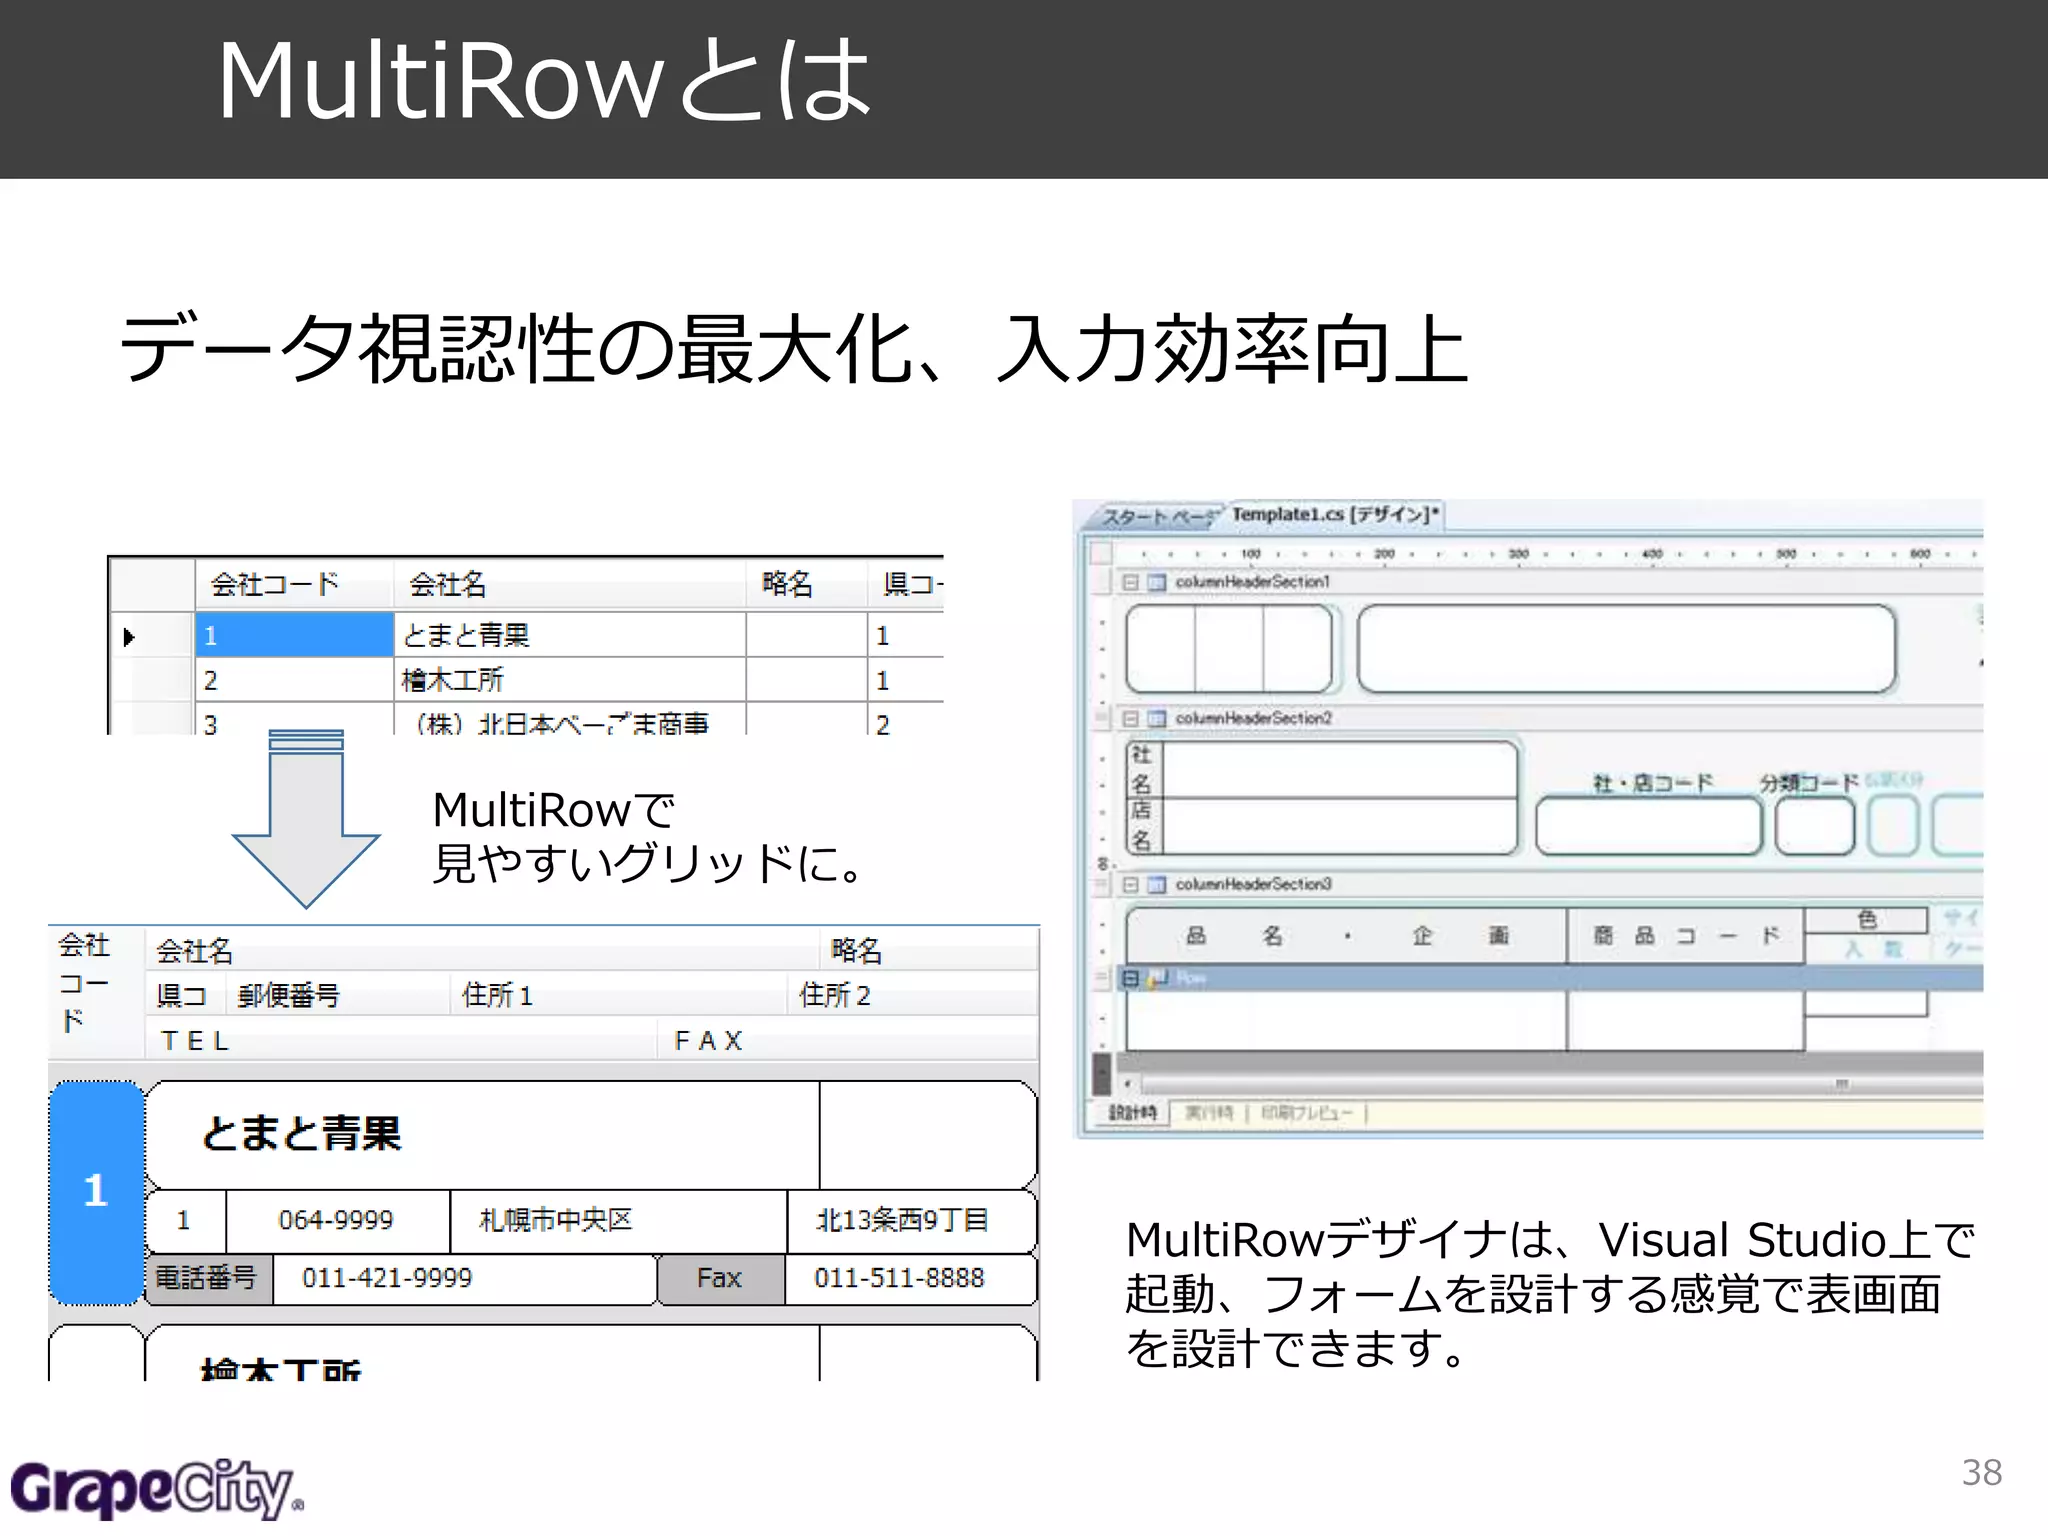
Task: Click the GrapeCity logo
Action: point(156,1488)
